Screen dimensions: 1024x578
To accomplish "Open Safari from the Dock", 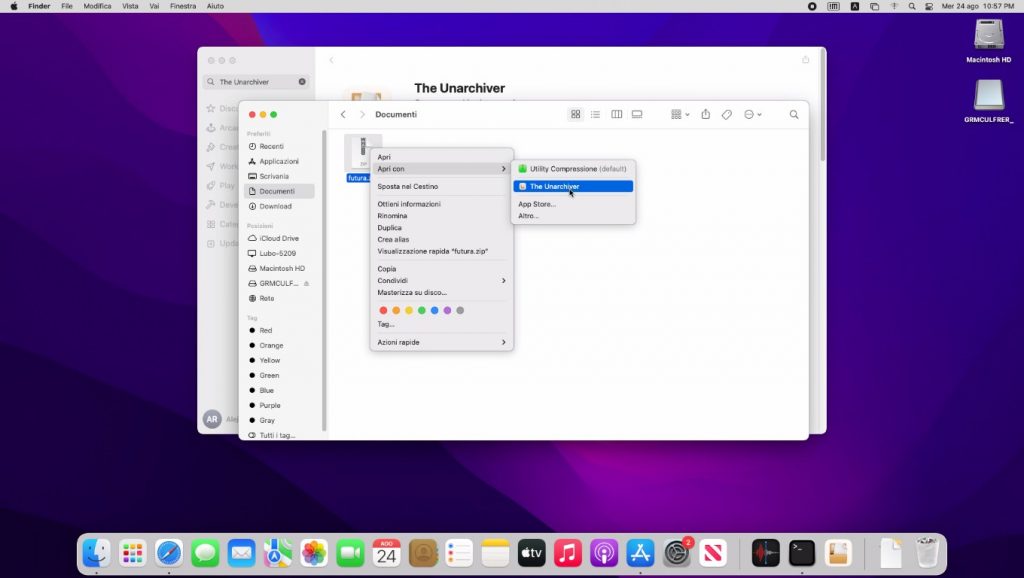I will [x=169, y=553].
